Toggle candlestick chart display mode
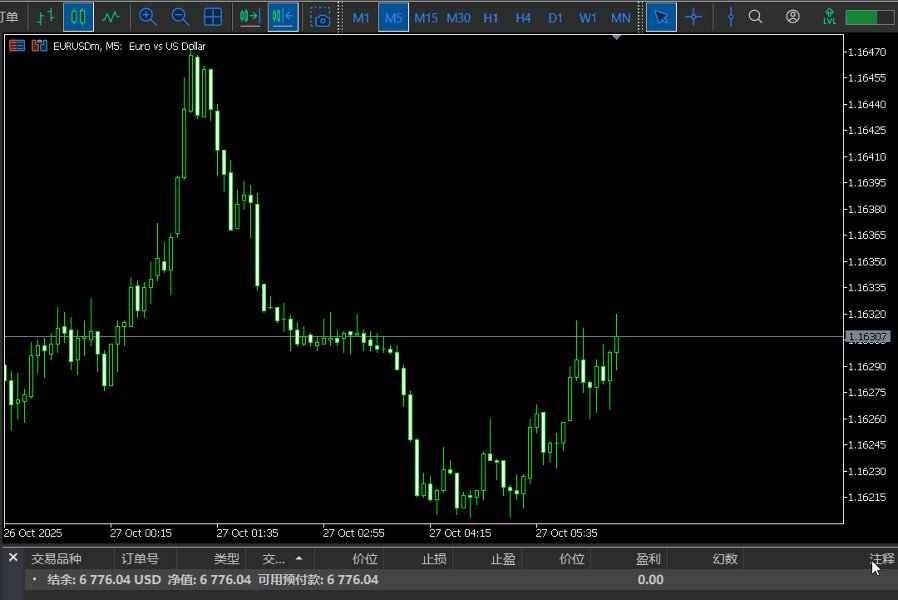 click(78, 17)
